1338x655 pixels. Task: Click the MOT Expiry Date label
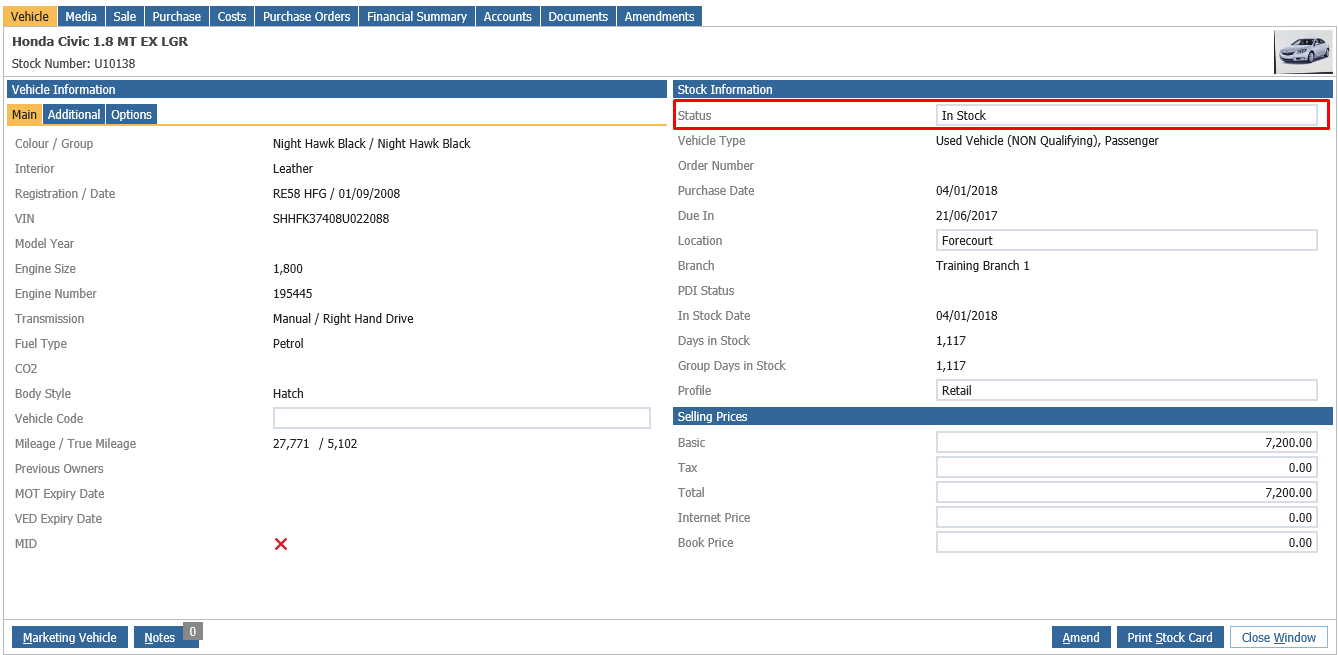[60, 494]
